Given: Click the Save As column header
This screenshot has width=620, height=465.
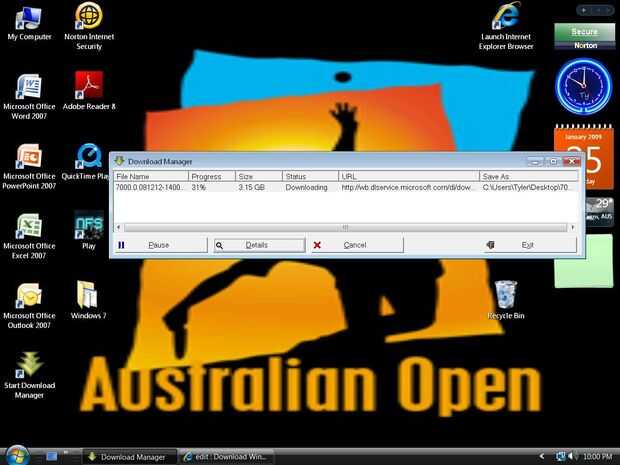Looking at the screenshot, I should (x=529, y=176).
